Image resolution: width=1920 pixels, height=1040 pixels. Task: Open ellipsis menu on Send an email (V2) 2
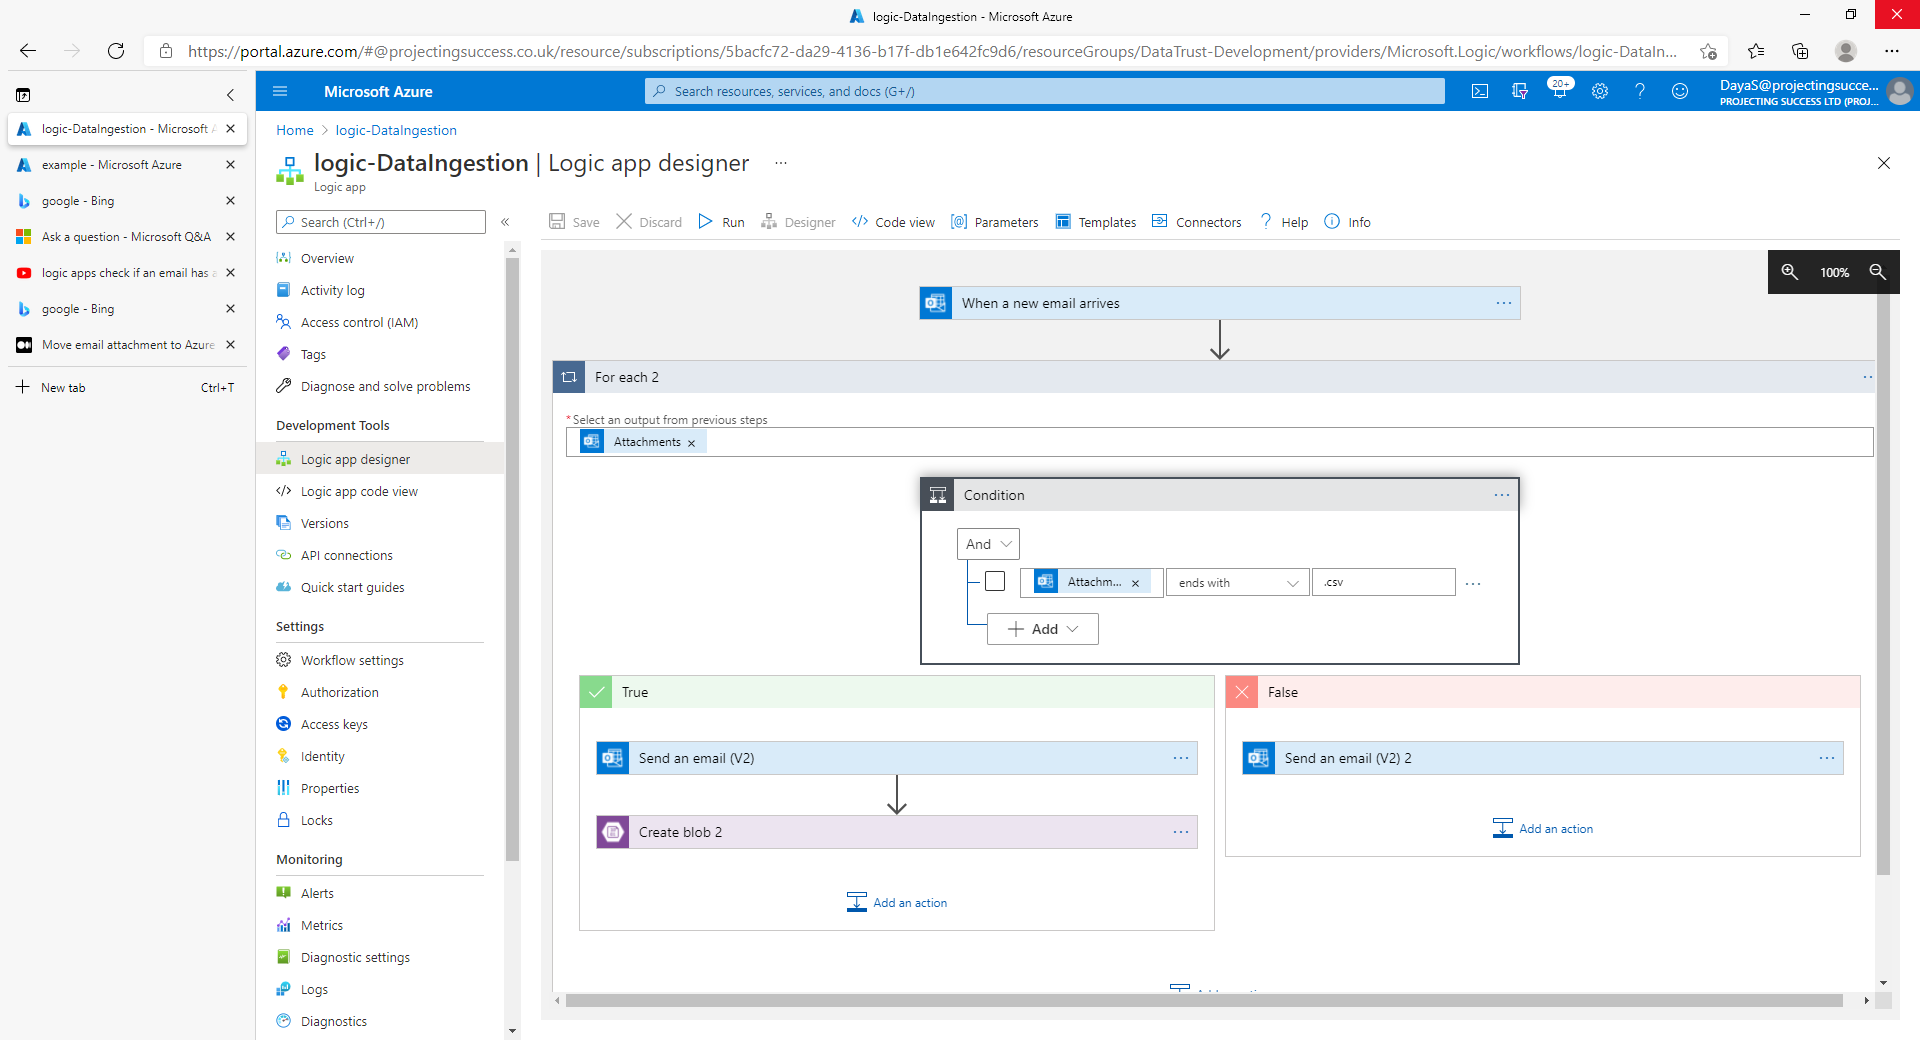pos(1827,758)
